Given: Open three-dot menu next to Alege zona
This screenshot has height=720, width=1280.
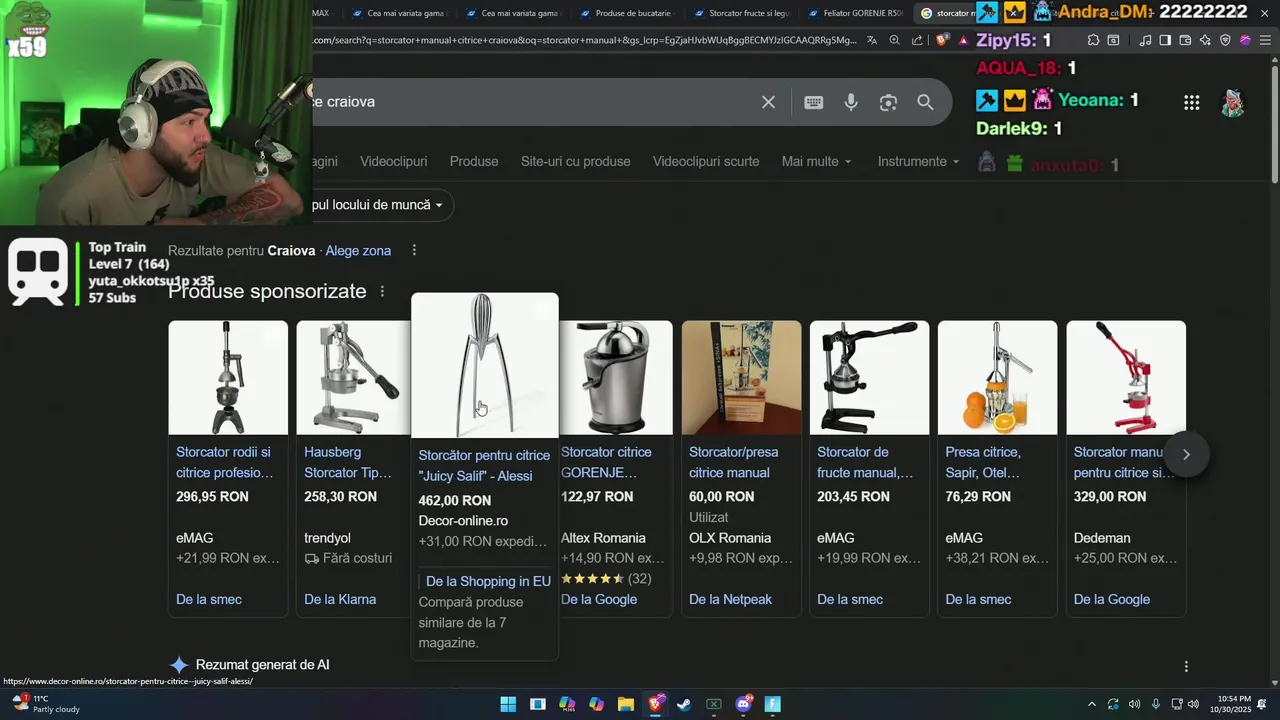Looking at the screenshot, I should (414, 250).
